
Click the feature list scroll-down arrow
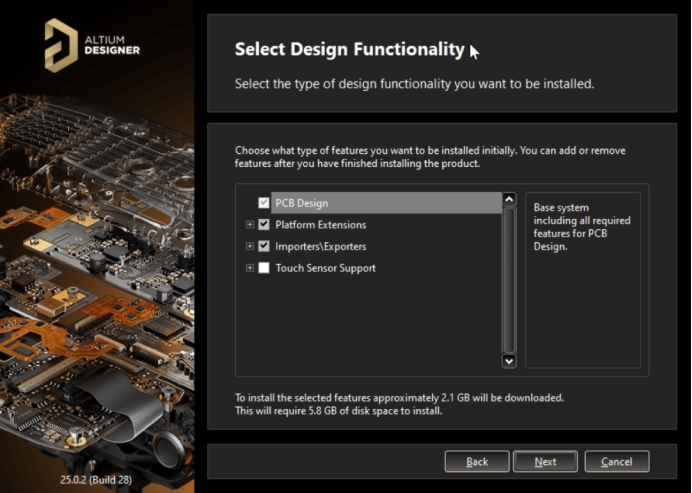pyautogui.click(x=508, y=360)
